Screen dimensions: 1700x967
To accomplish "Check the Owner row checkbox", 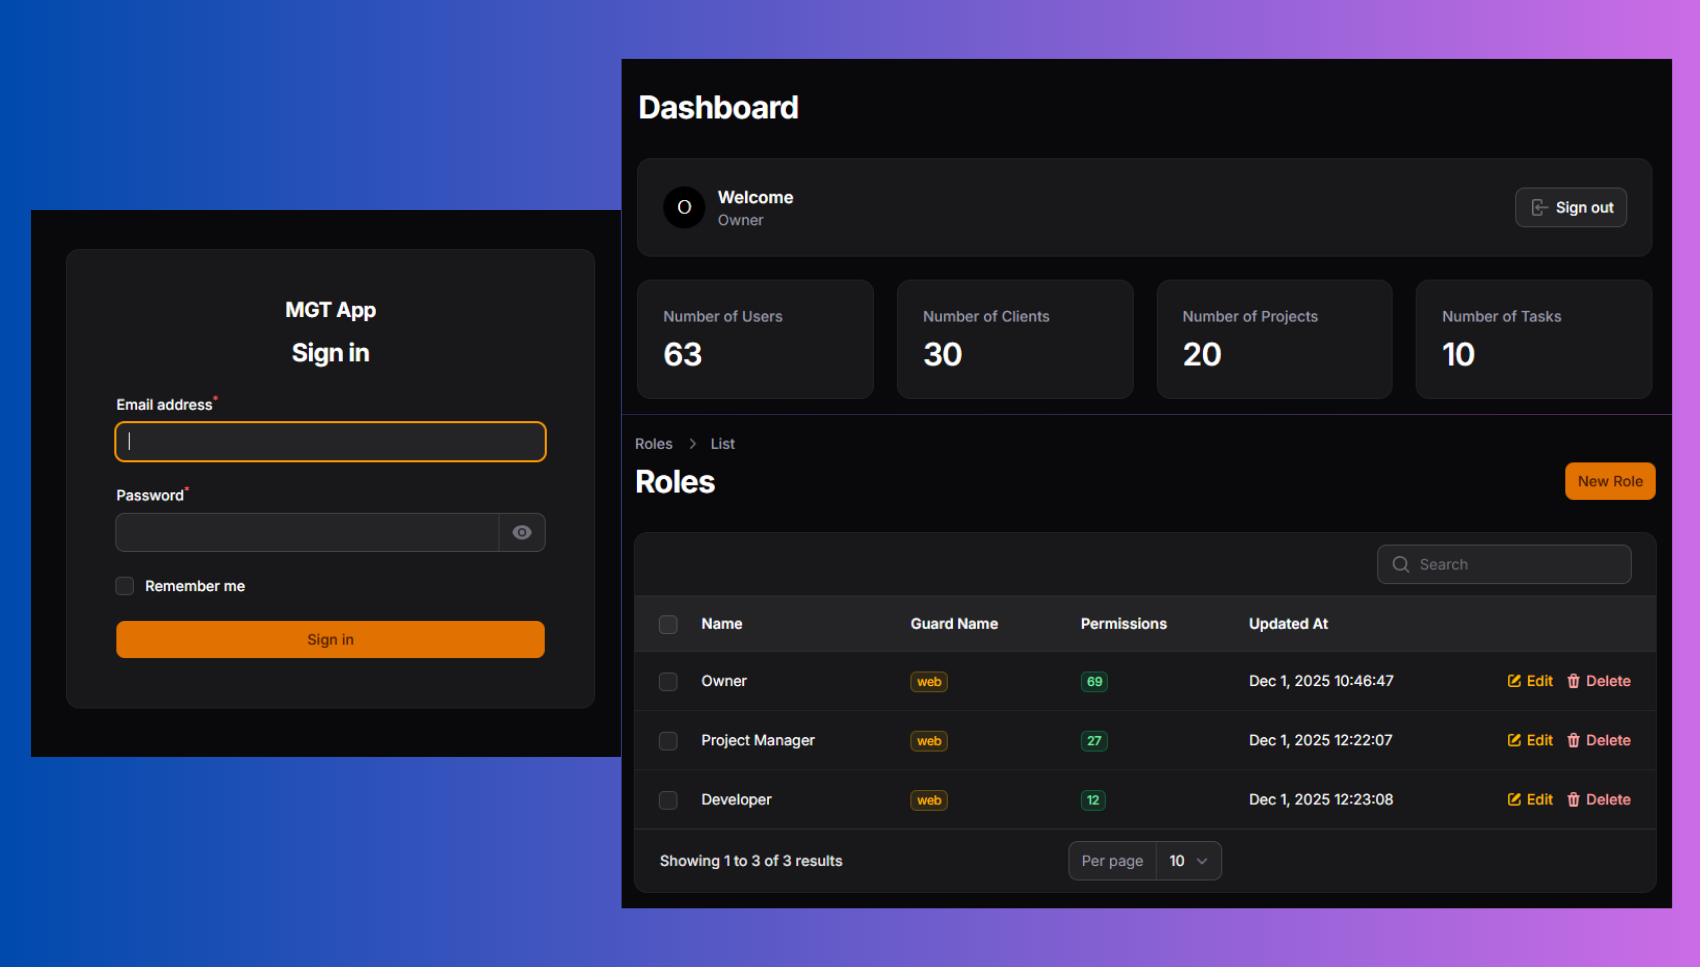I will [668, 681].
